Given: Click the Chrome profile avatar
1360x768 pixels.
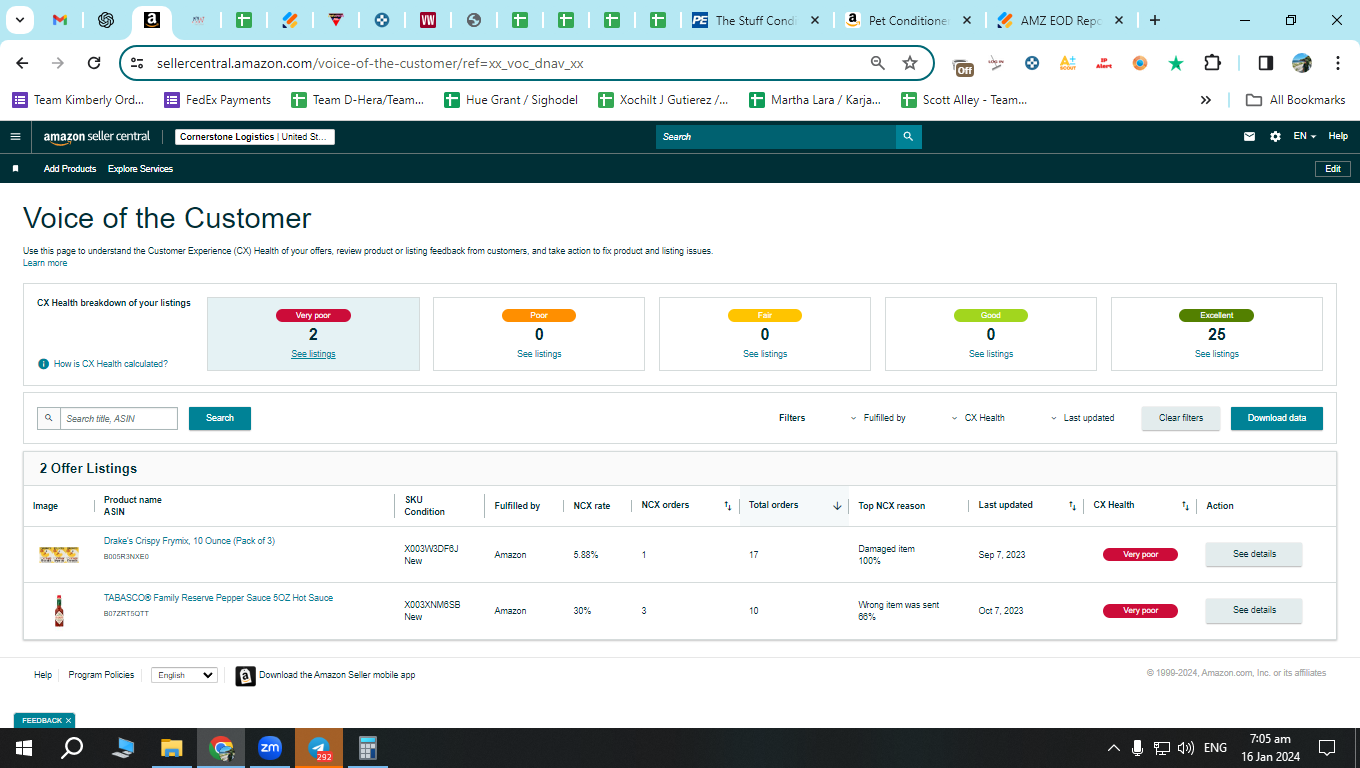Looking at the screenshot, I should pos(1302,63).
